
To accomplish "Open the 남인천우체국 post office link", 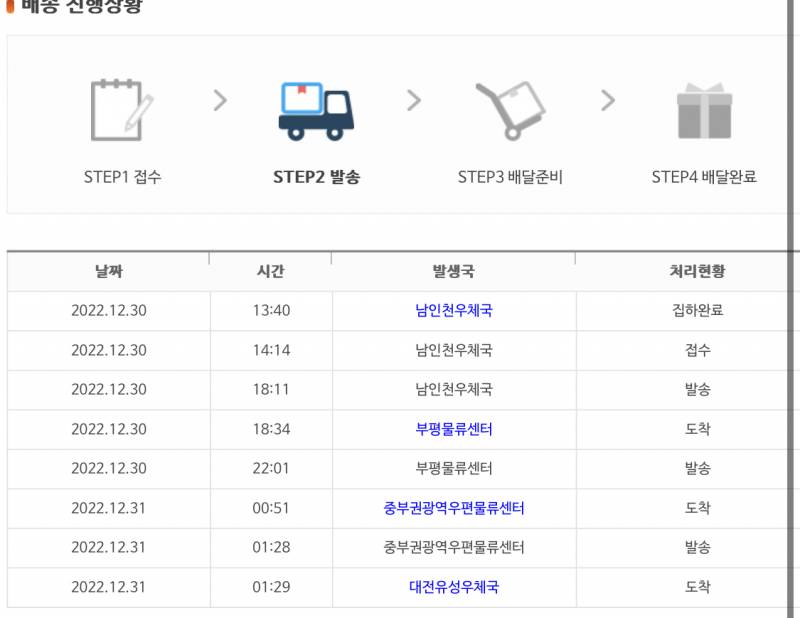I will [452, 311].
